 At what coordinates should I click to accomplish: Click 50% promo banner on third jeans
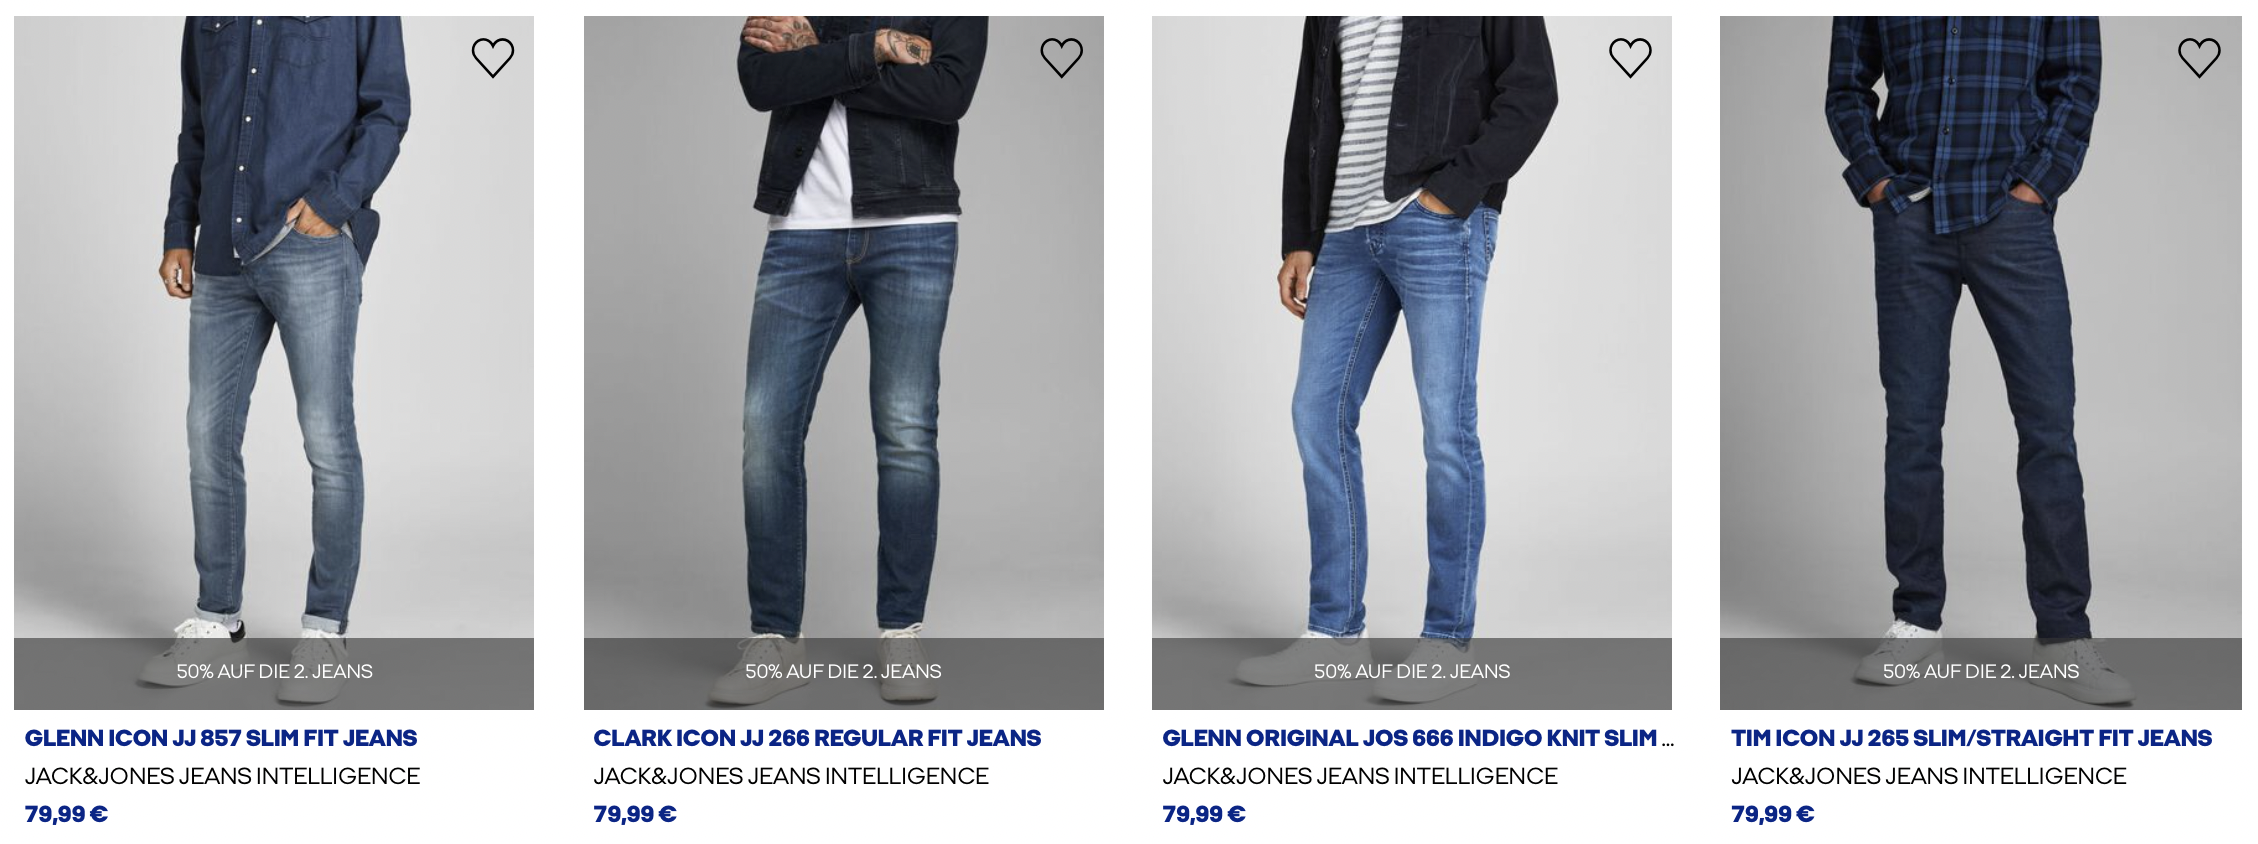pos(1412,673)
